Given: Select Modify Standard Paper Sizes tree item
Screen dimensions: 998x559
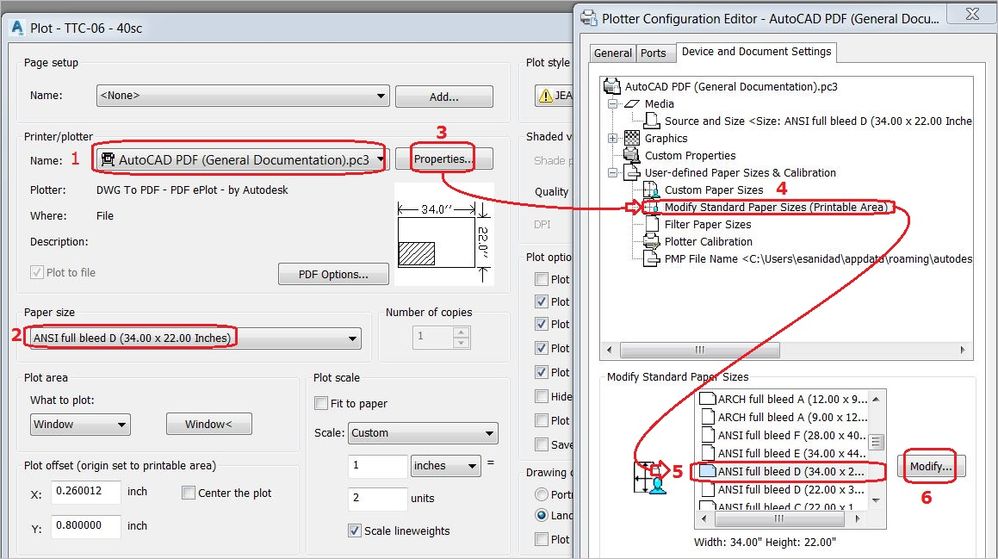Looking at the screenshot, I should 775,207.
